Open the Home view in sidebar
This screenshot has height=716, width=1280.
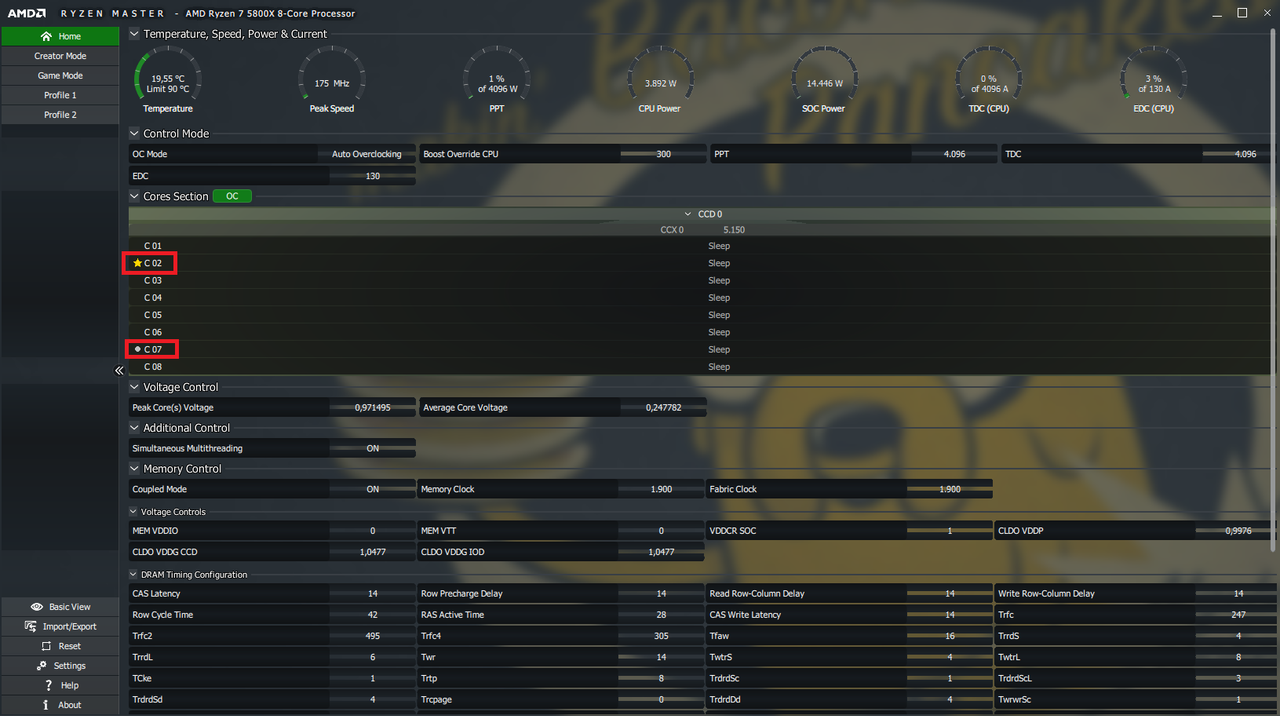point(60,36)
